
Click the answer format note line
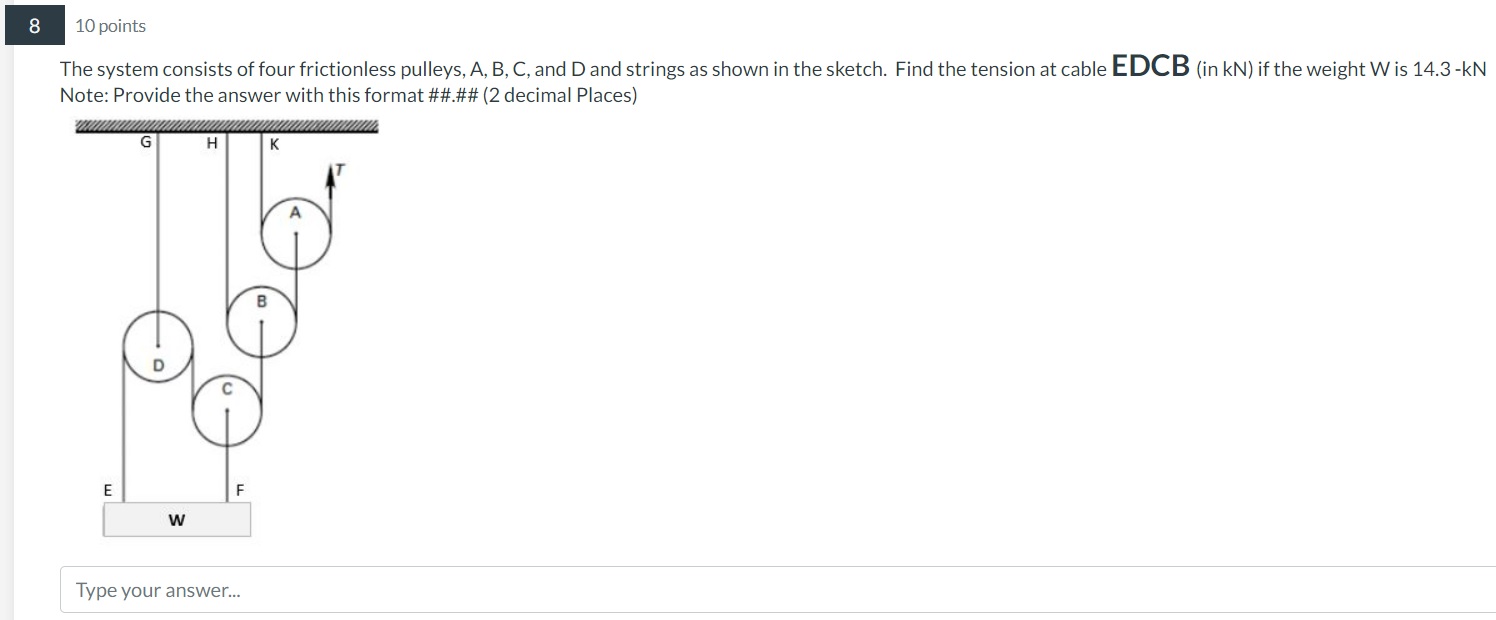tap(350, 95)
